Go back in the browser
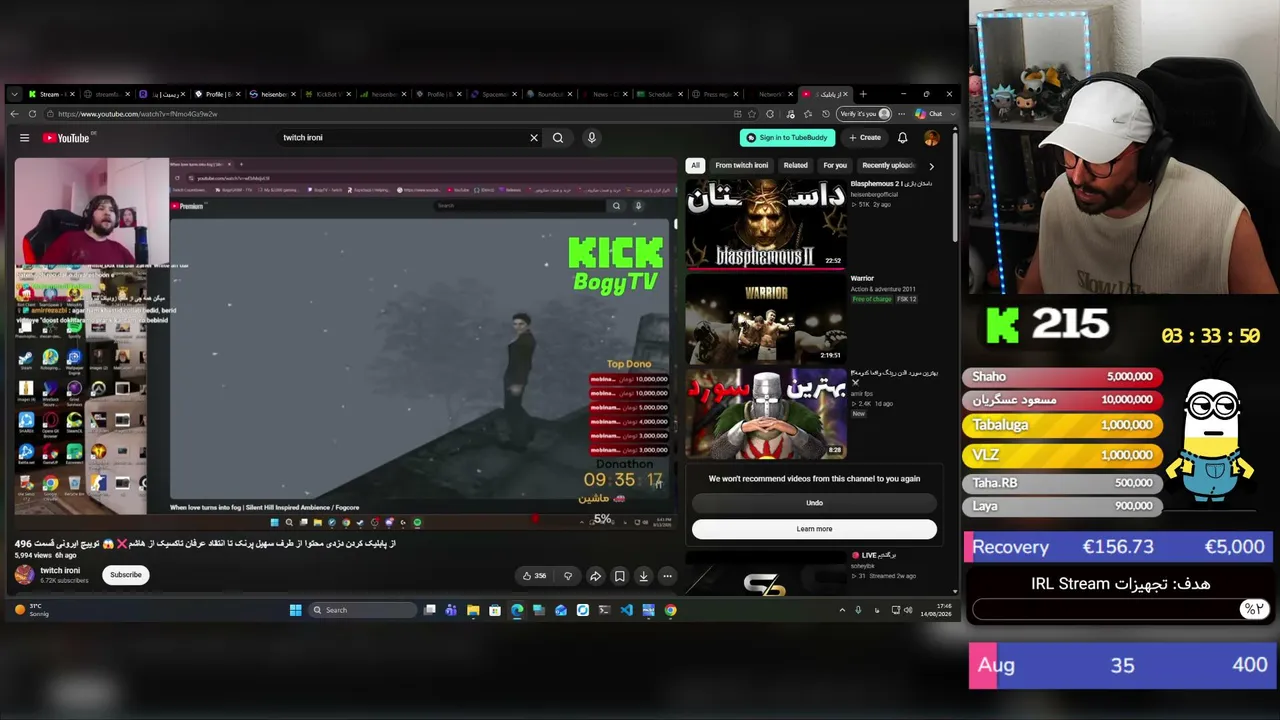 [15, 114]
